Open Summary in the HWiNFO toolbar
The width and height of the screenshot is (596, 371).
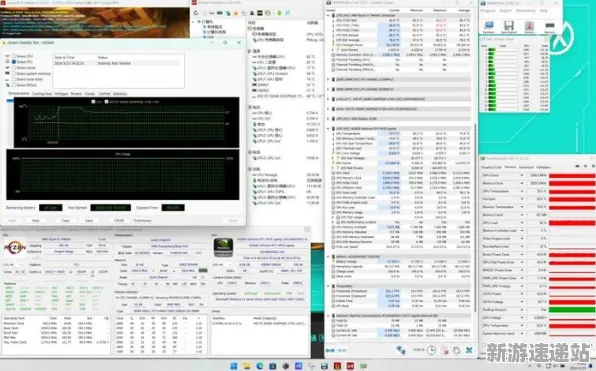pos(488,27)
